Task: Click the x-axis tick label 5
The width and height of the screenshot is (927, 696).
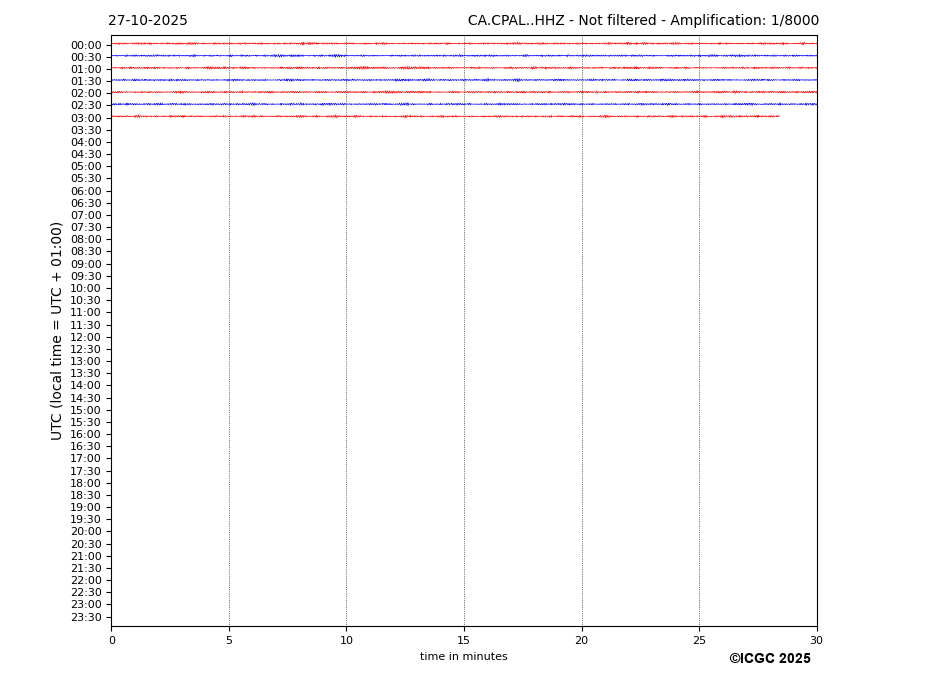Action: [229, 640]
